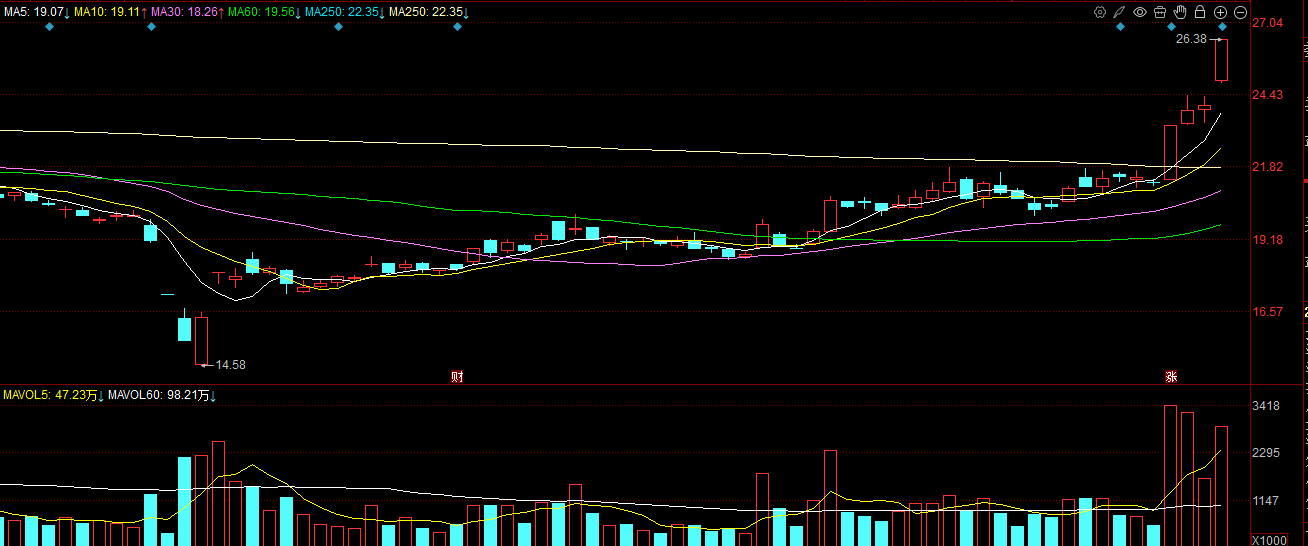Click the blue diamond below the zoom-in icon
The image size is (1308, 546).
pos(1222,26)
